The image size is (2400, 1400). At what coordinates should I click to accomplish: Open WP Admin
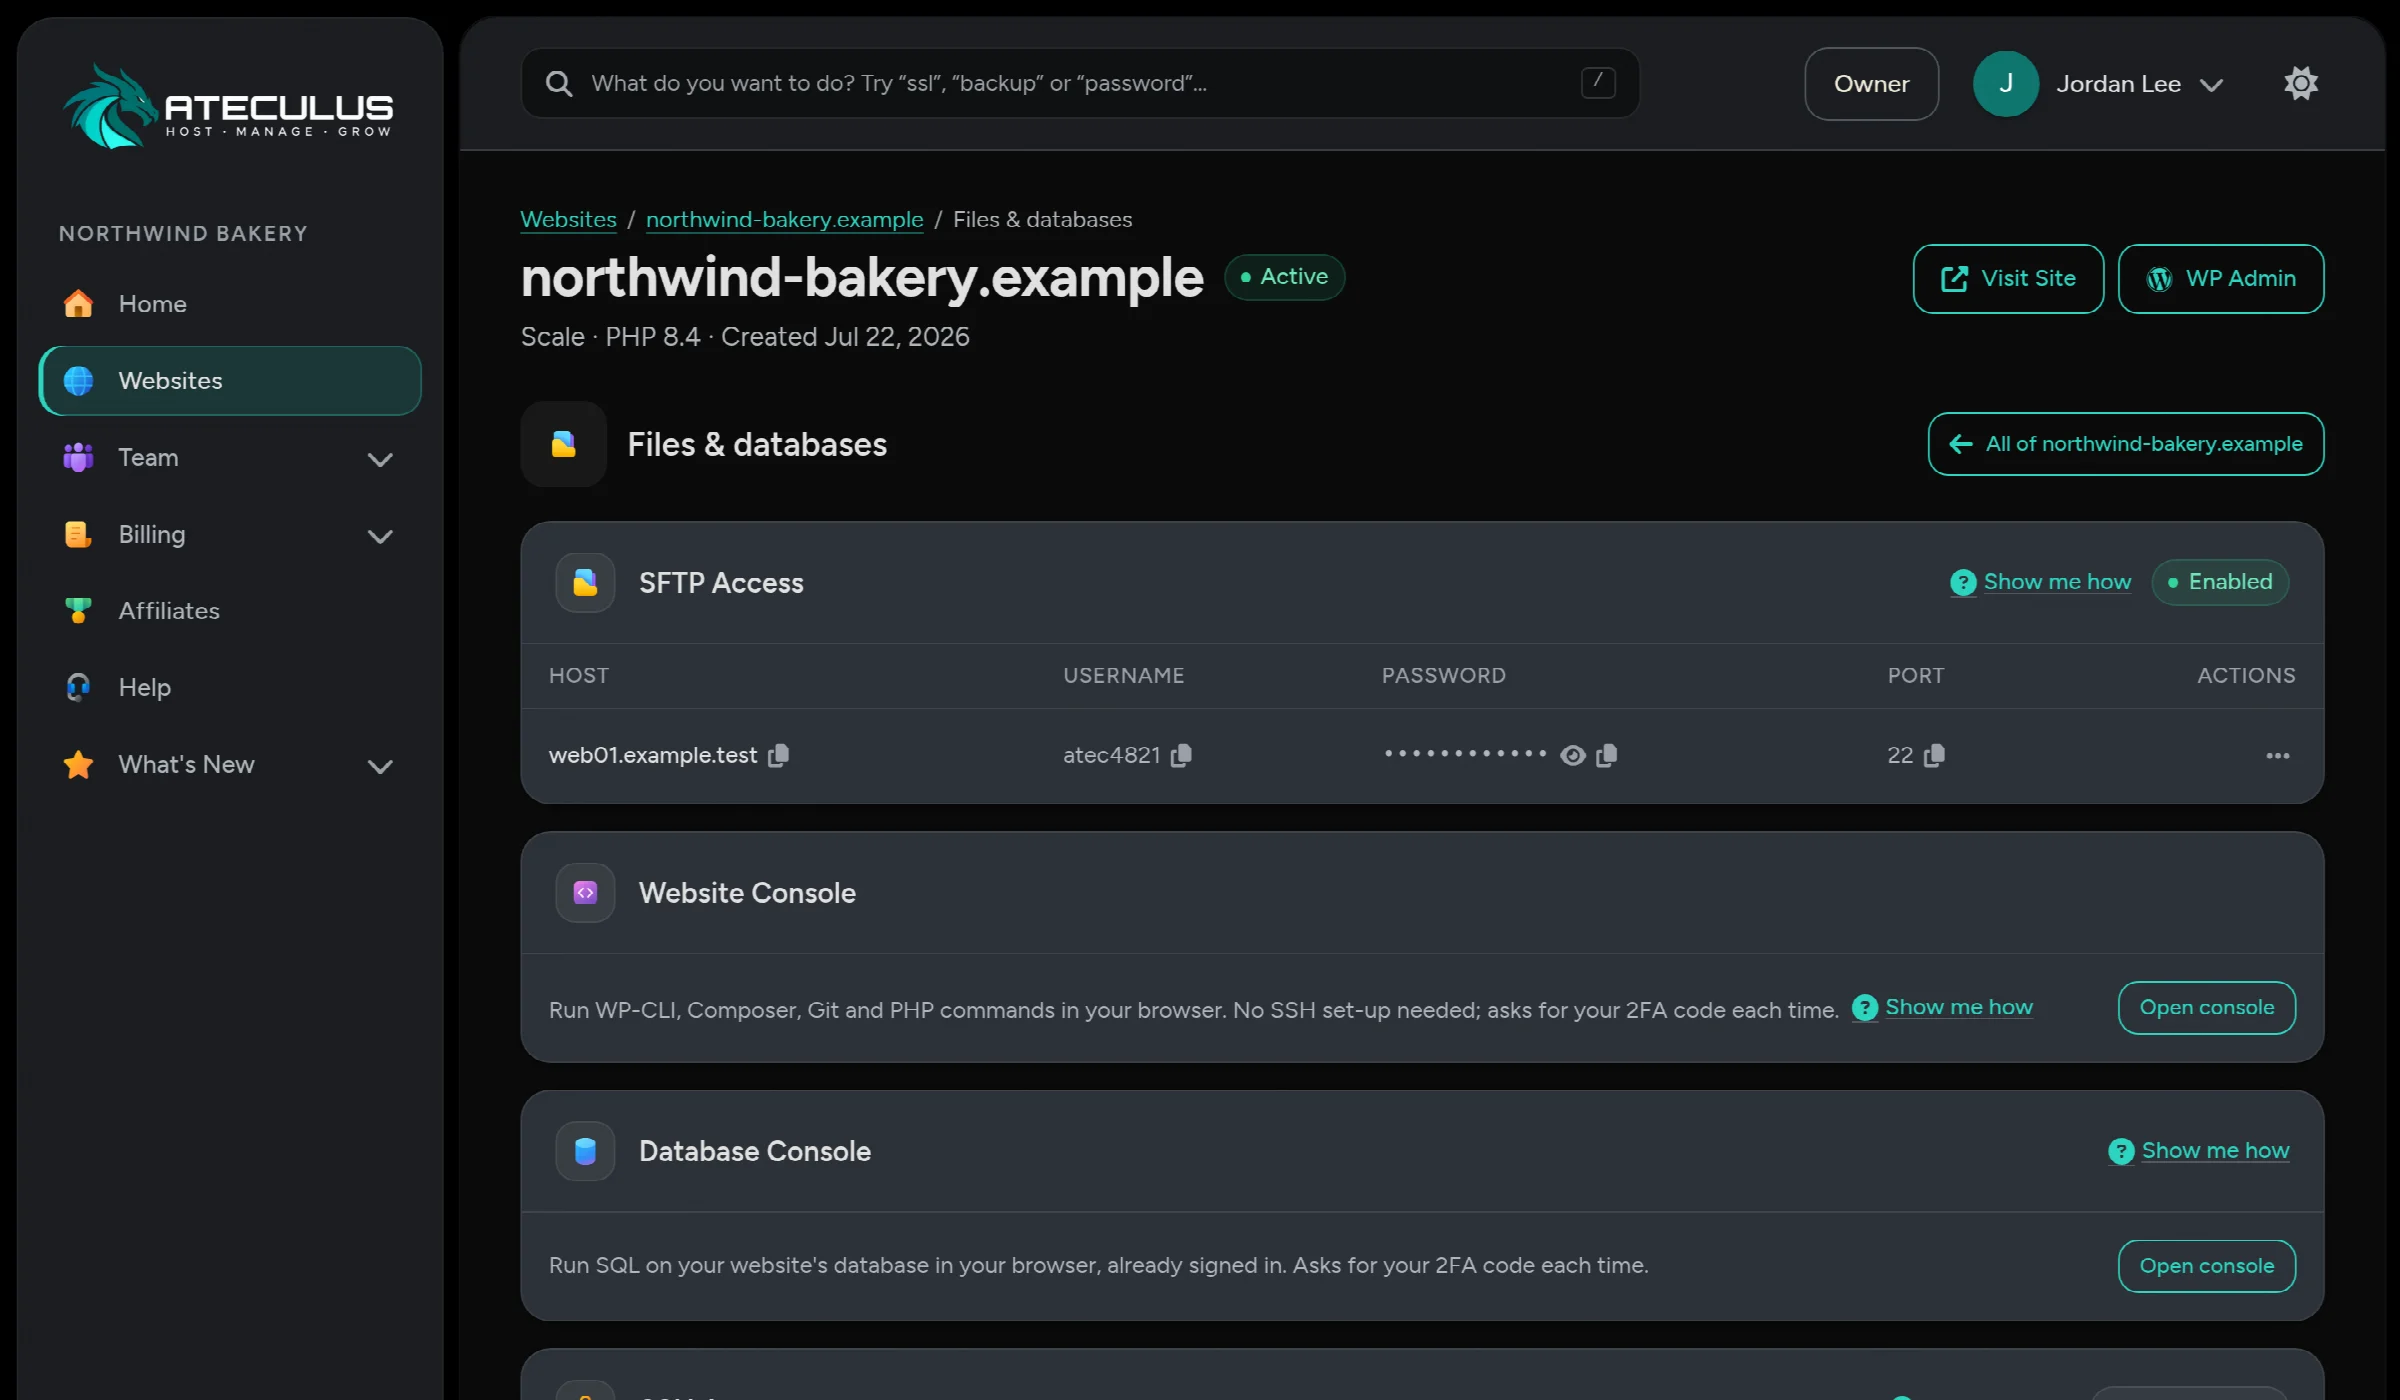[2221, 279]
